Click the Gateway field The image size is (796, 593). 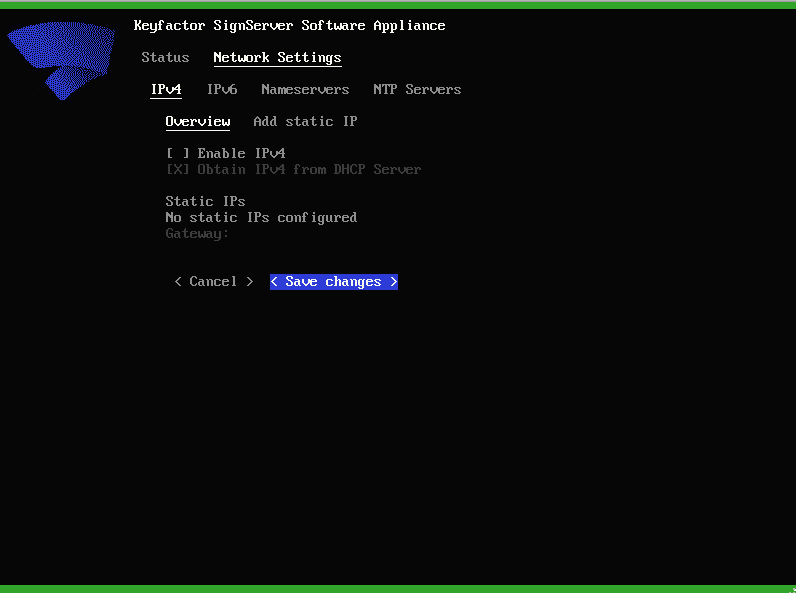click(x=198, y=234)
